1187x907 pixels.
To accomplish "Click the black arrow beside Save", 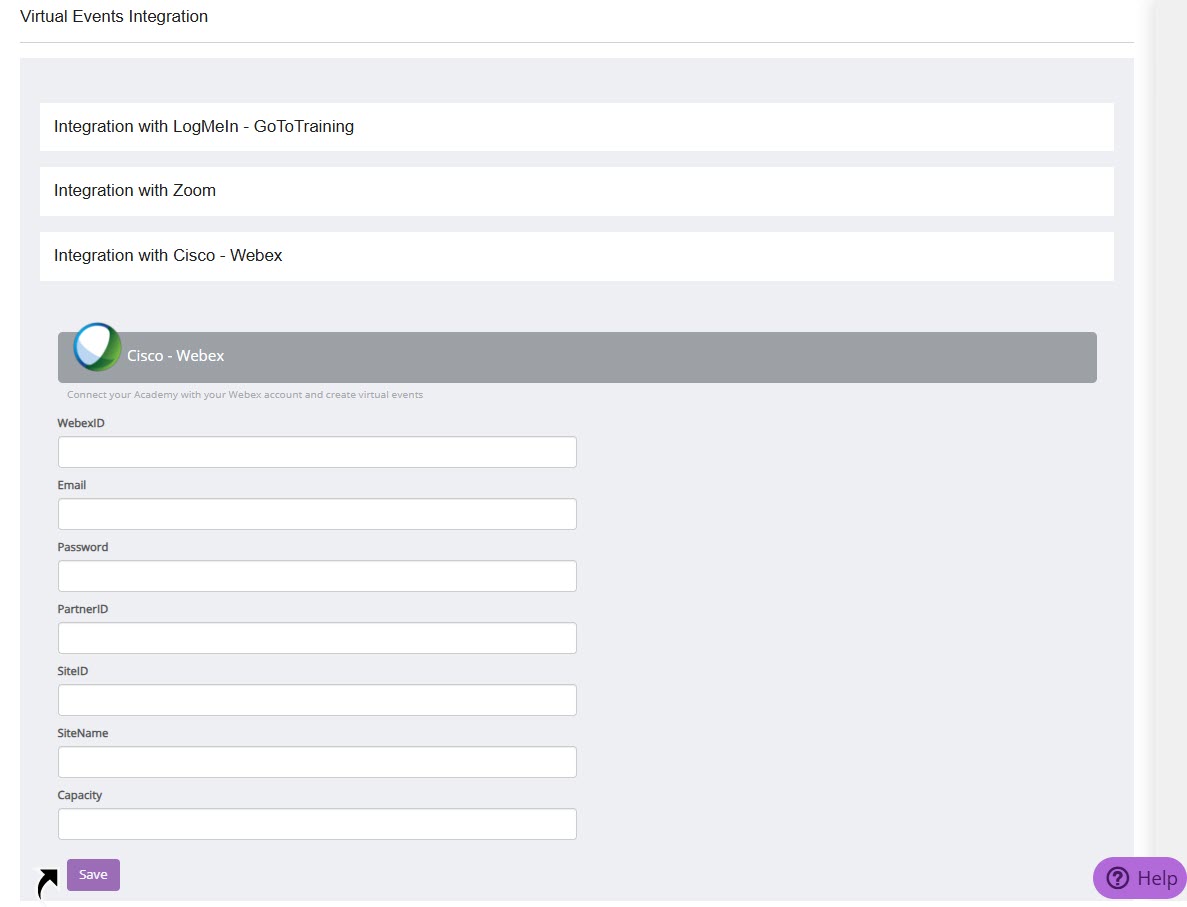I will point(47,882).
